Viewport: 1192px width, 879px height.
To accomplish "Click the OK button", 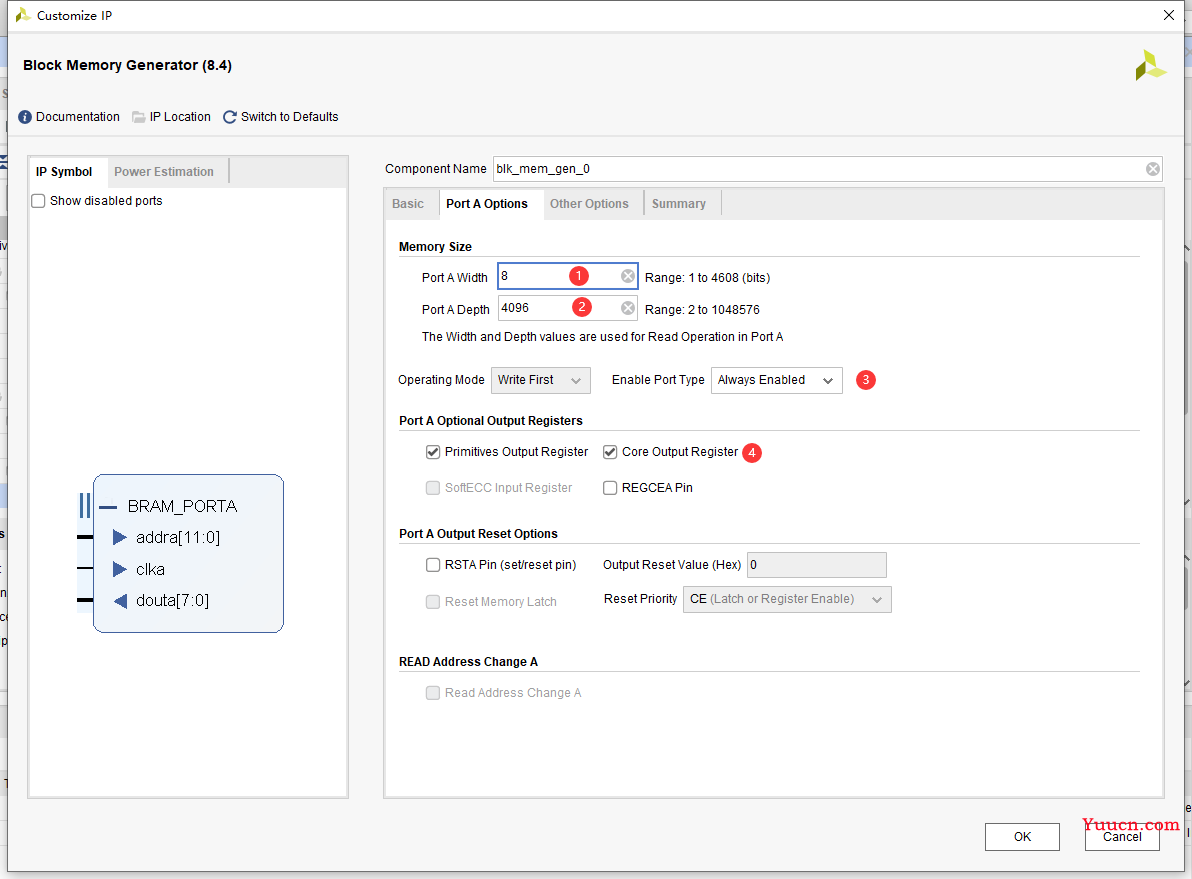I will (x=1022, y=836).
